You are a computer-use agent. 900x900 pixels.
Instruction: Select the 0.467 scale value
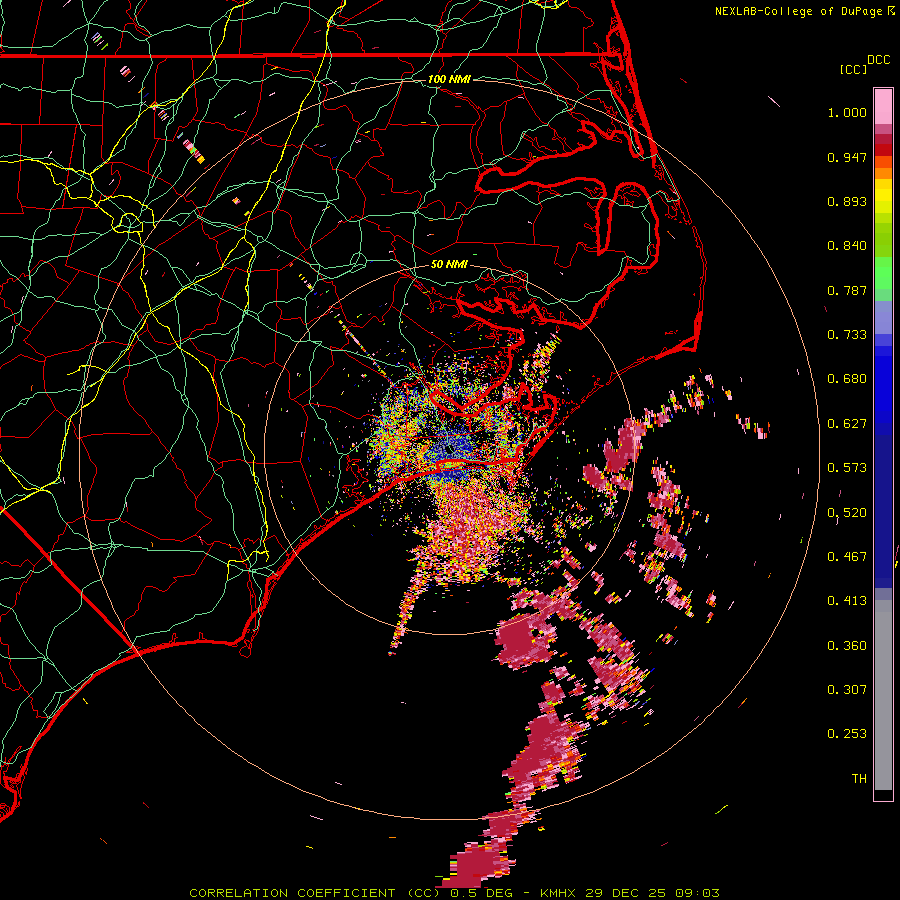[847, 557]
